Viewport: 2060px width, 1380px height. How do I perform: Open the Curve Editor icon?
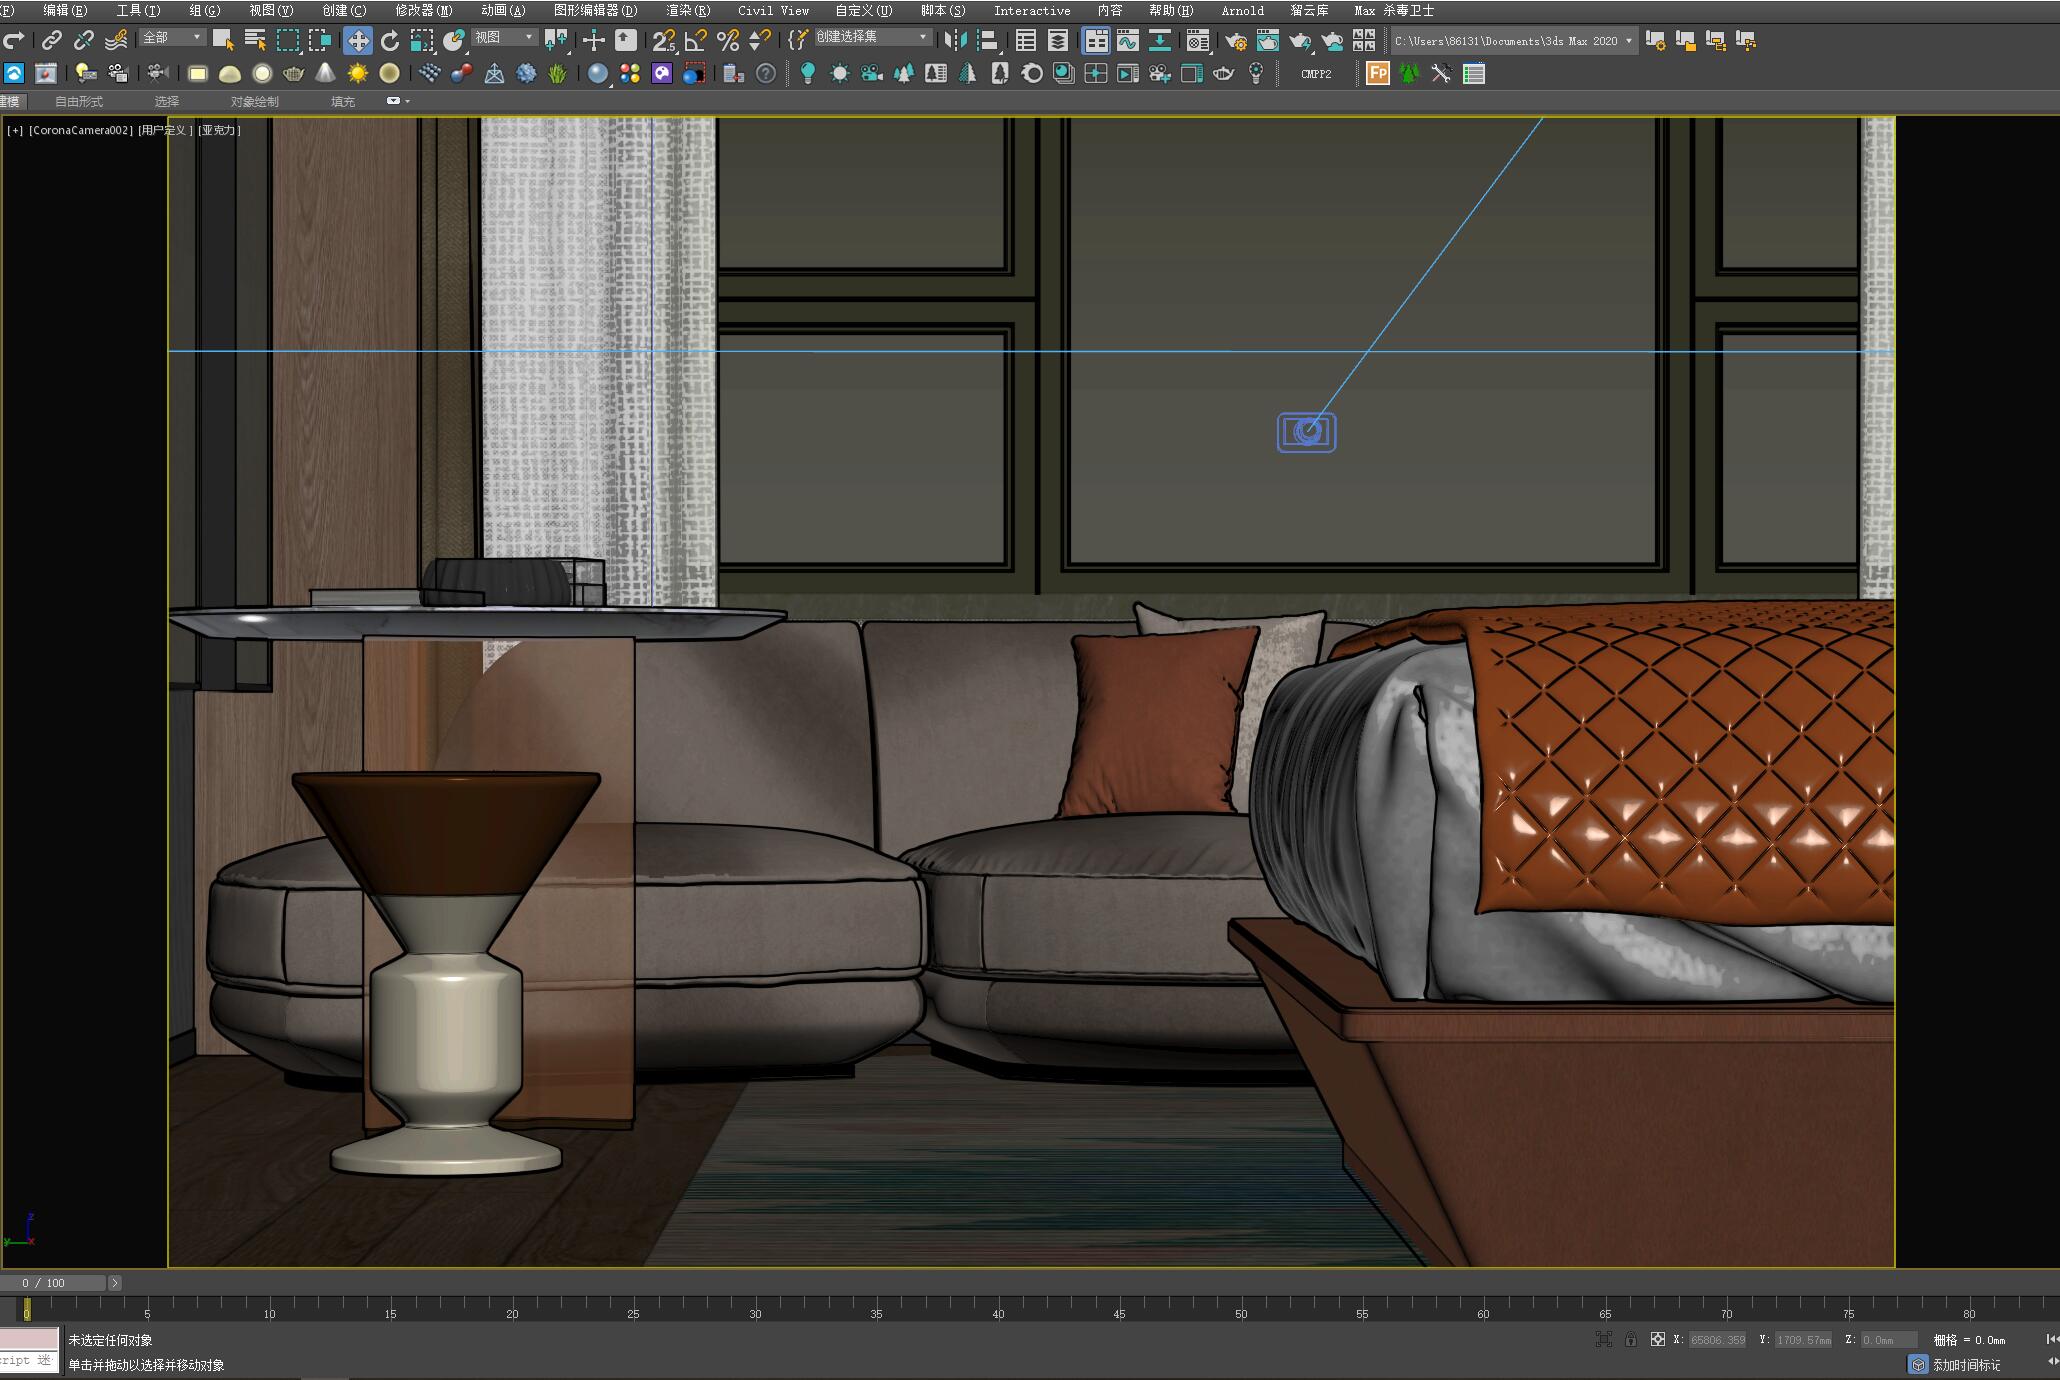coord(1127,40)
